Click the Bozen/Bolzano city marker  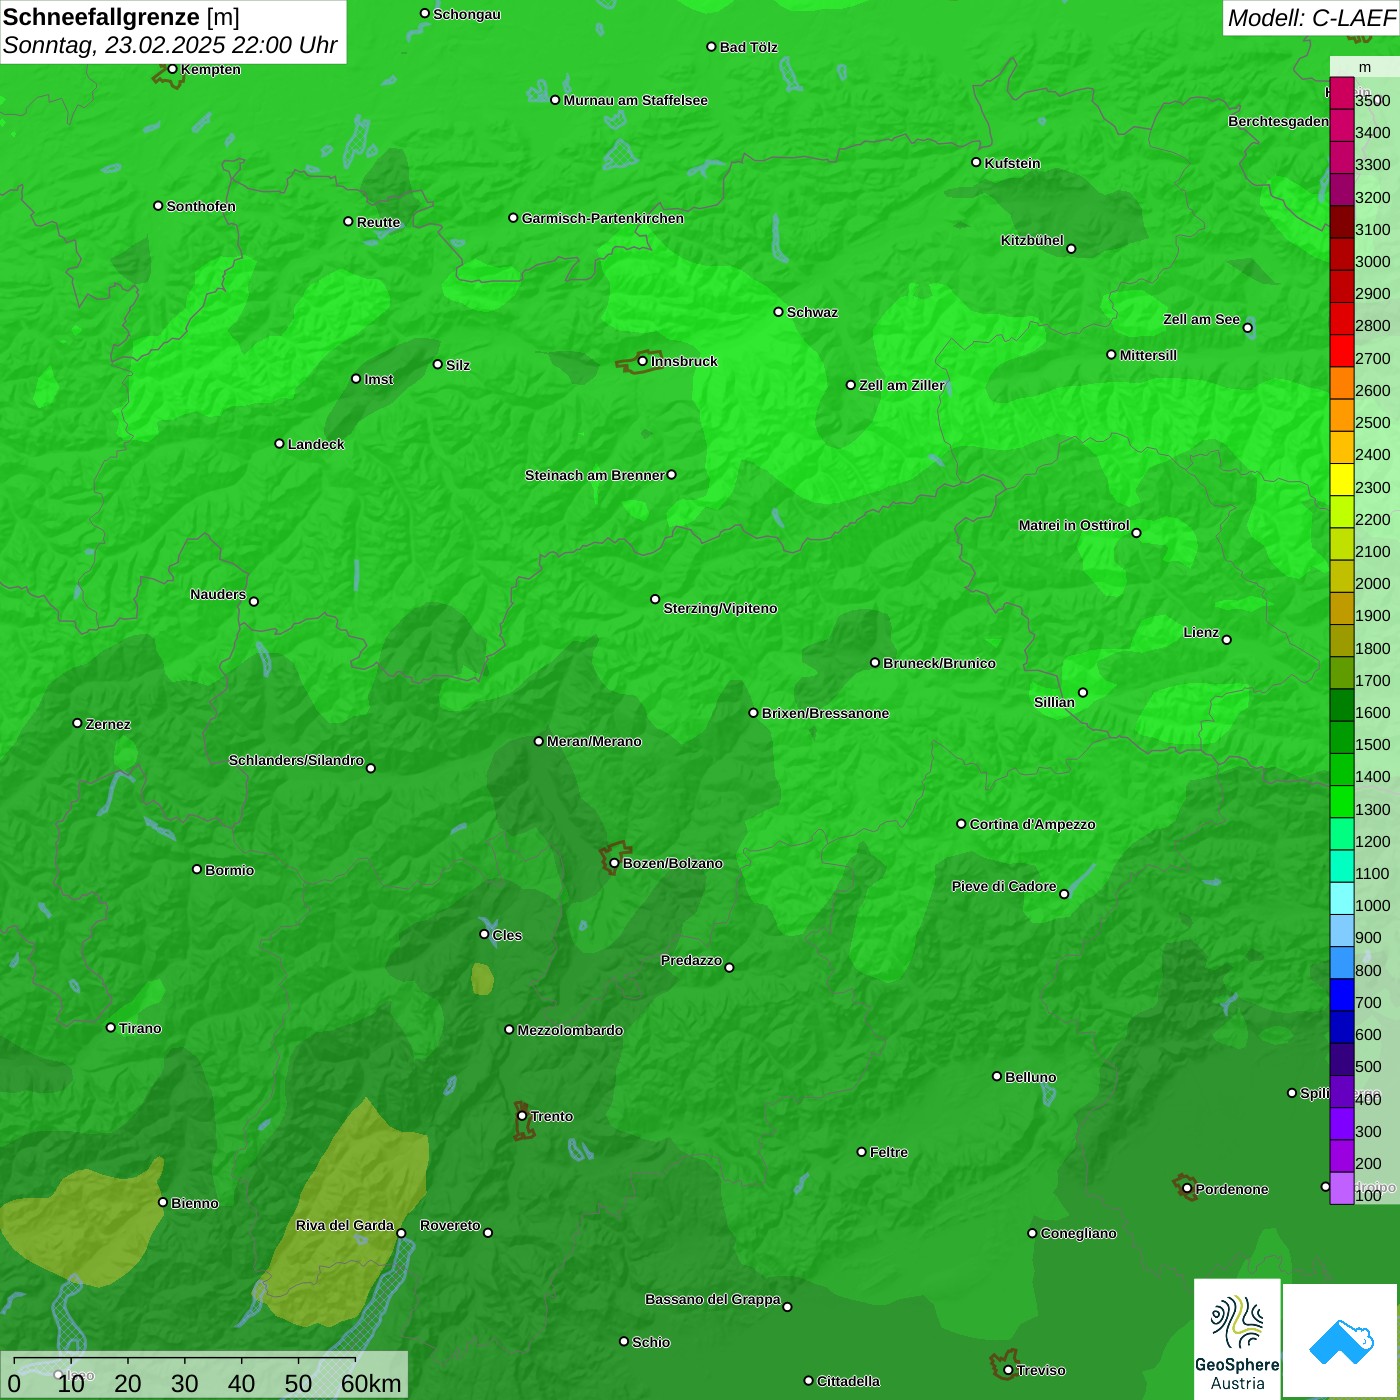(614, 863)
